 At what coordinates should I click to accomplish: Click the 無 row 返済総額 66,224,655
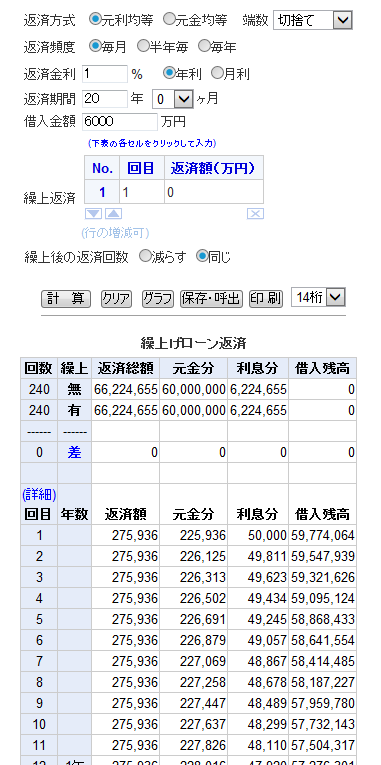[x=125, y=389]
